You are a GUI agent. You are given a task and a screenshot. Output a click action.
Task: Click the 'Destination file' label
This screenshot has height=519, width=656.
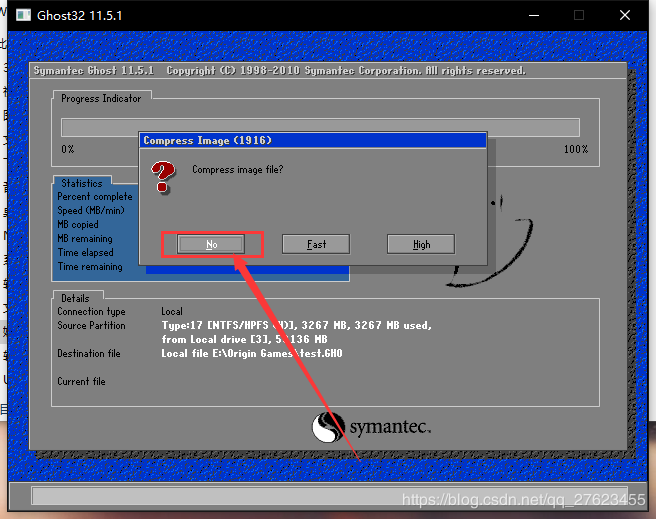[x=89, y=353]
